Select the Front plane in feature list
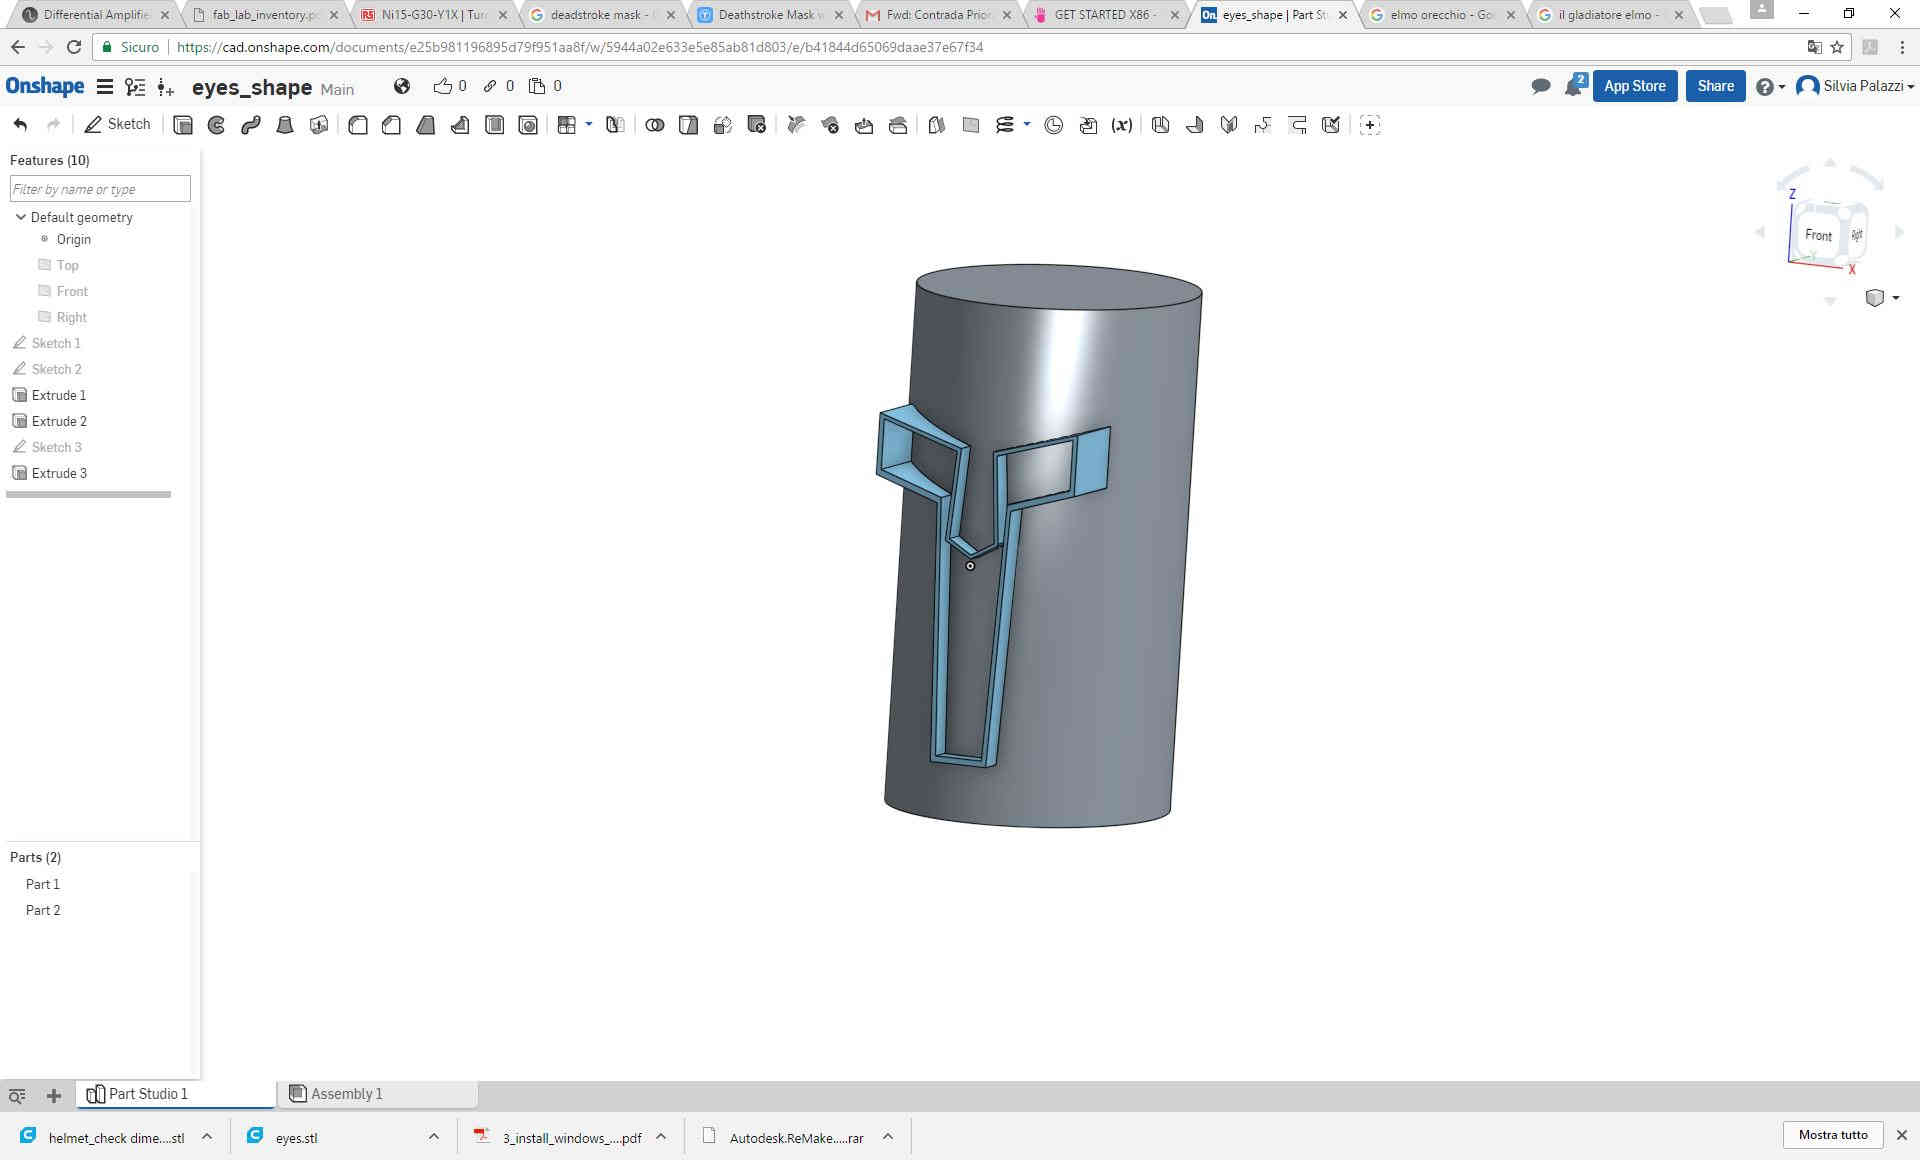Screen dimensions: 1920x1160 point(72,291)
